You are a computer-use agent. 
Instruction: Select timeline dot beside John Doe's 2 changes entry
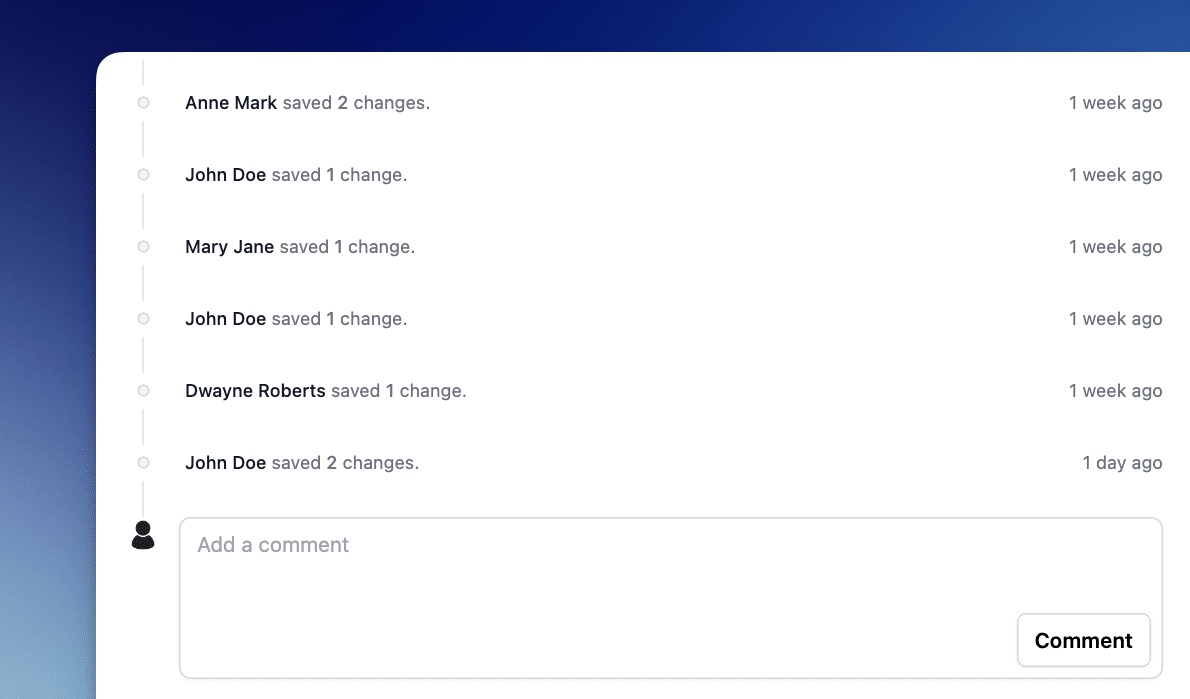pos(143,463)
